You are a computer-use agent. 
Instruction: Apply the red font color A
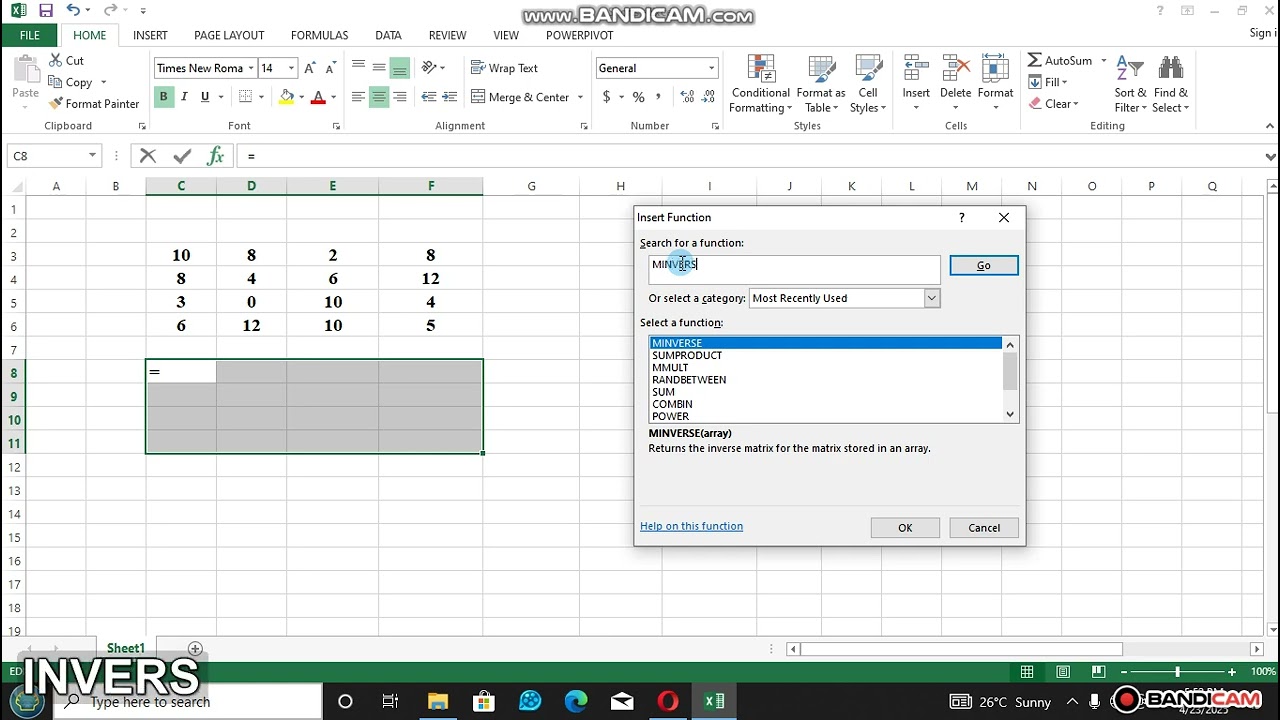(x=318, y=97)
